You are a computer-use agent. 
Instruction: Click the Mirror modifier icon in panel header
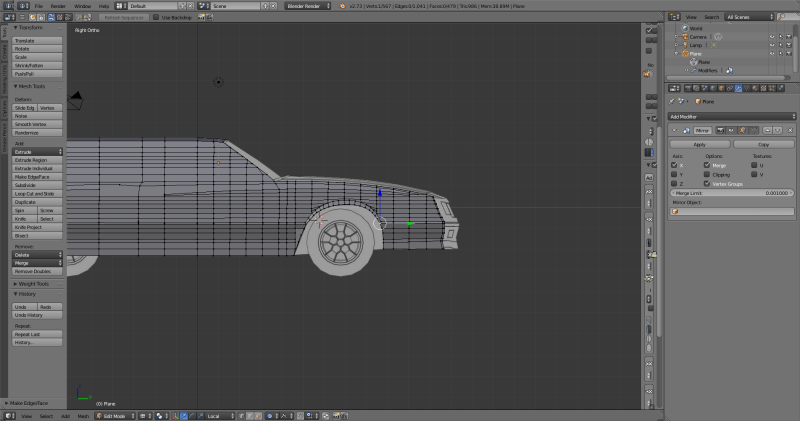point(688,130)
